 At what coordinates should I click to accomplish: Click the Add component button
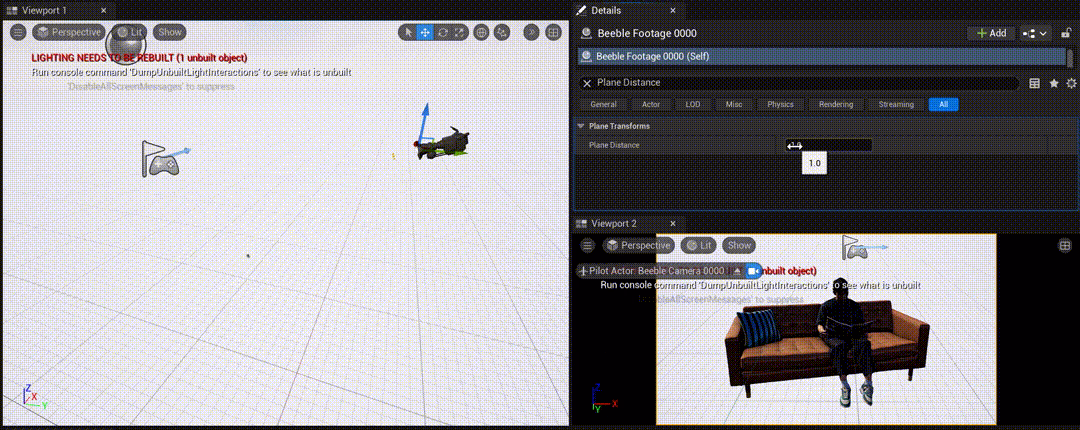[x=991, y=33]
